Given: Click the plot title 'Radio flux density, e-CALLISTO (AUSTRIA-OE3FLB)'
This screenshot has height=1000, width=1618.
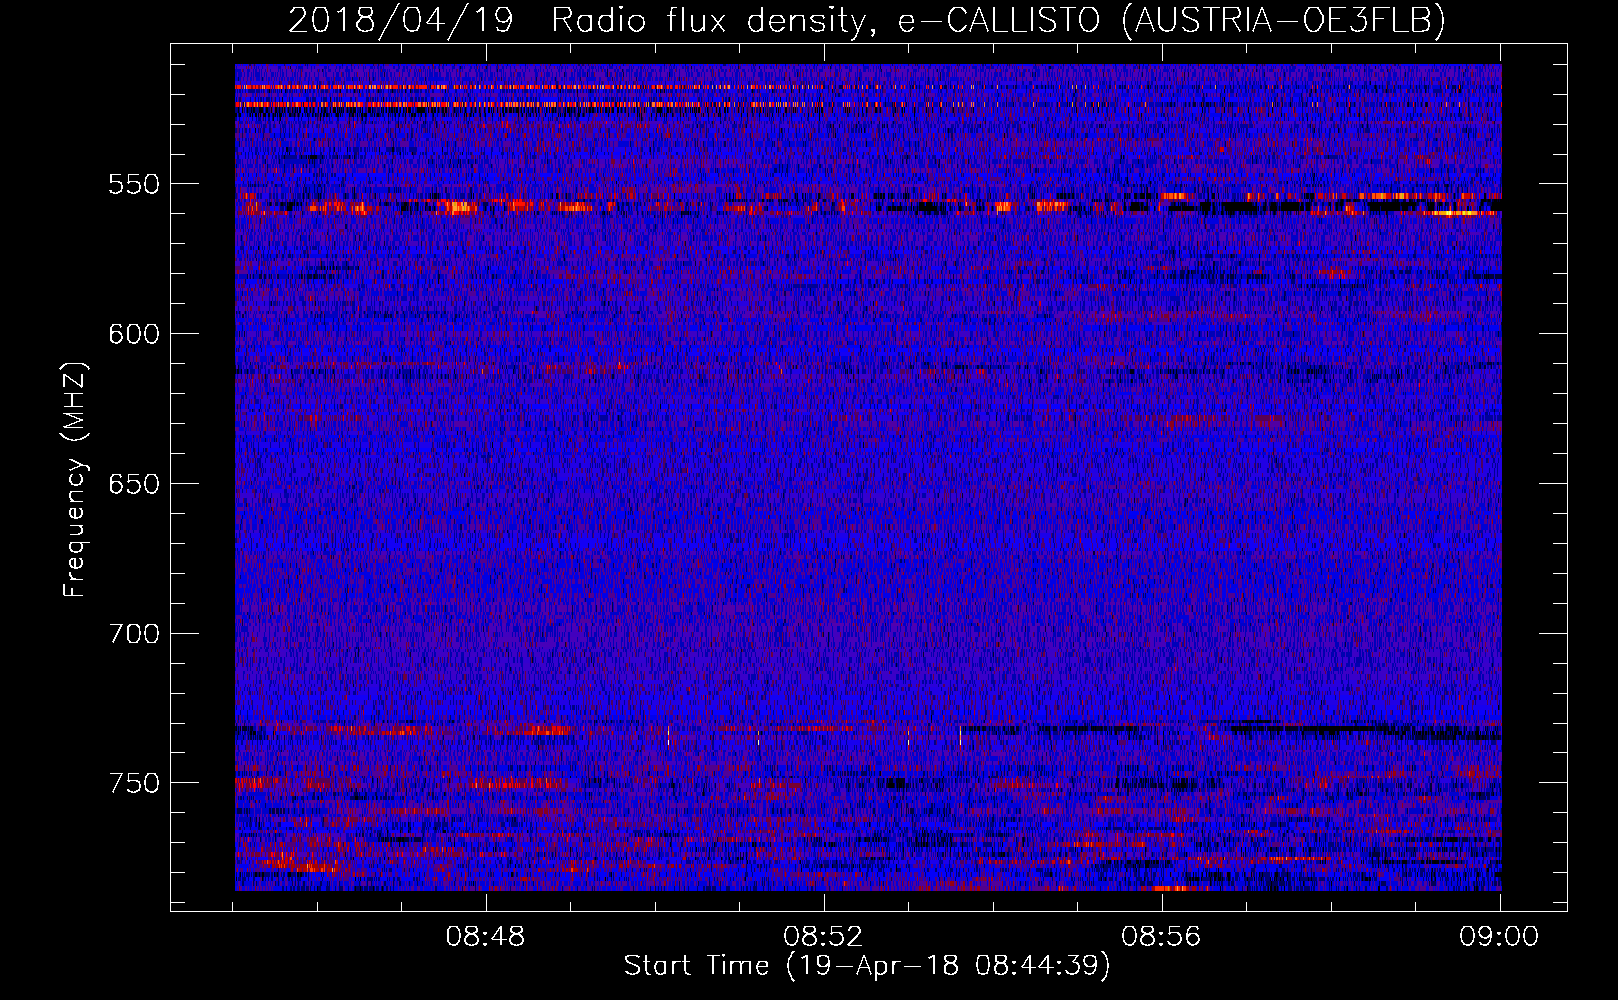Looking at the screenshot, I should tap(998, 20).
